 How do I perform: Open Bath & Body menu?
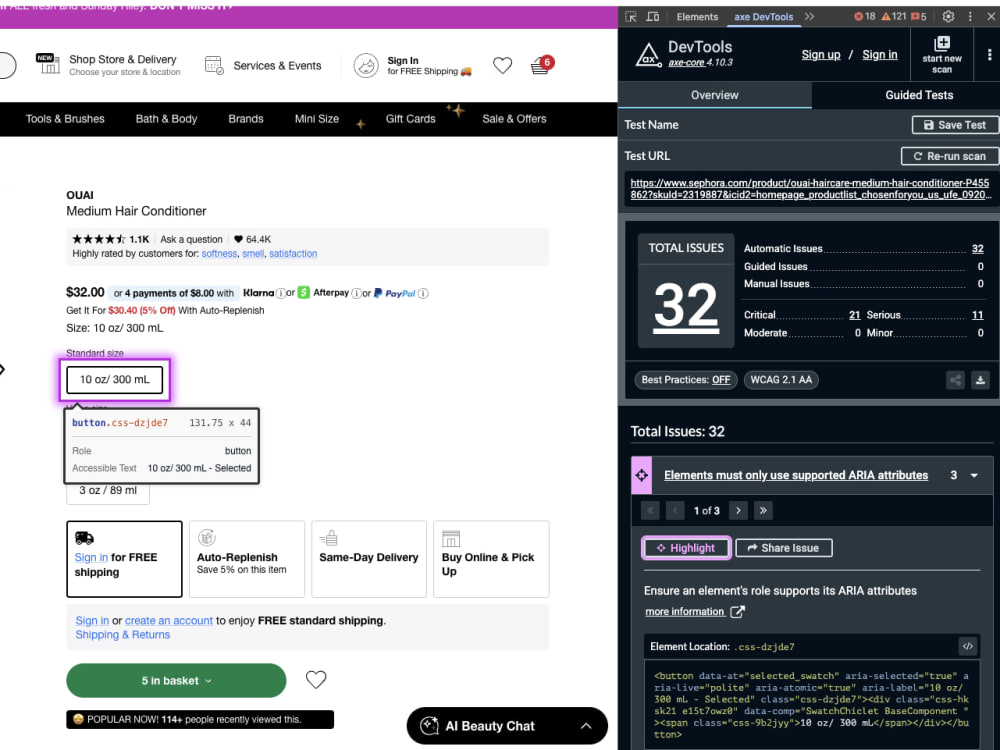coord(166,119)
